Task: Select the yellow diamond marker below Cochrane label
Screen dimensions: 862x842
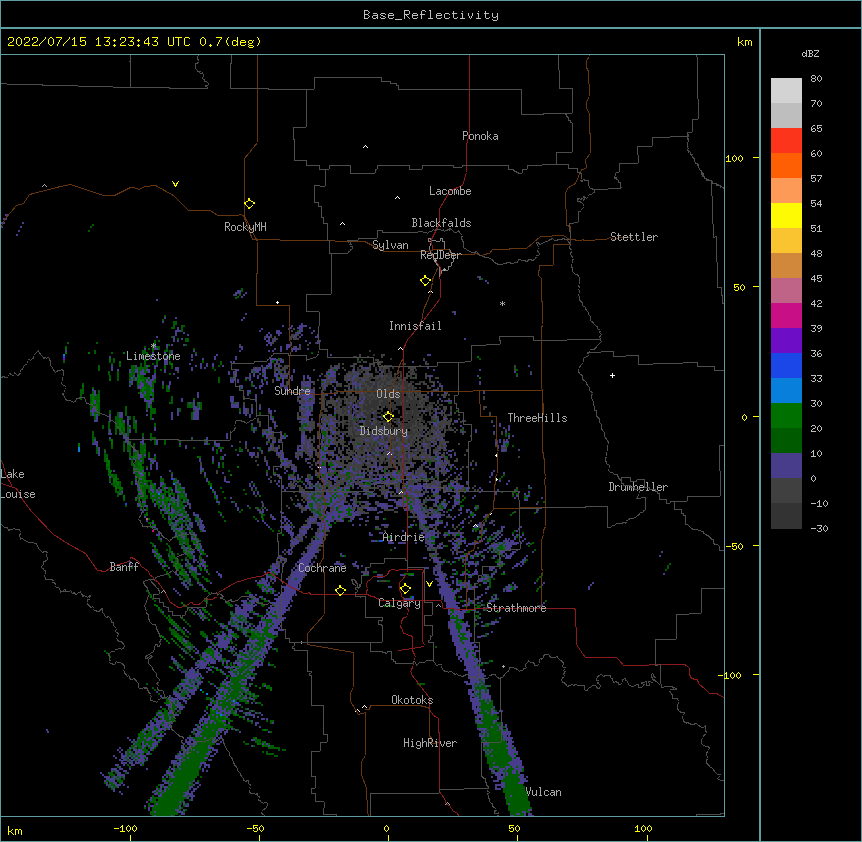Action: [340, 590]
